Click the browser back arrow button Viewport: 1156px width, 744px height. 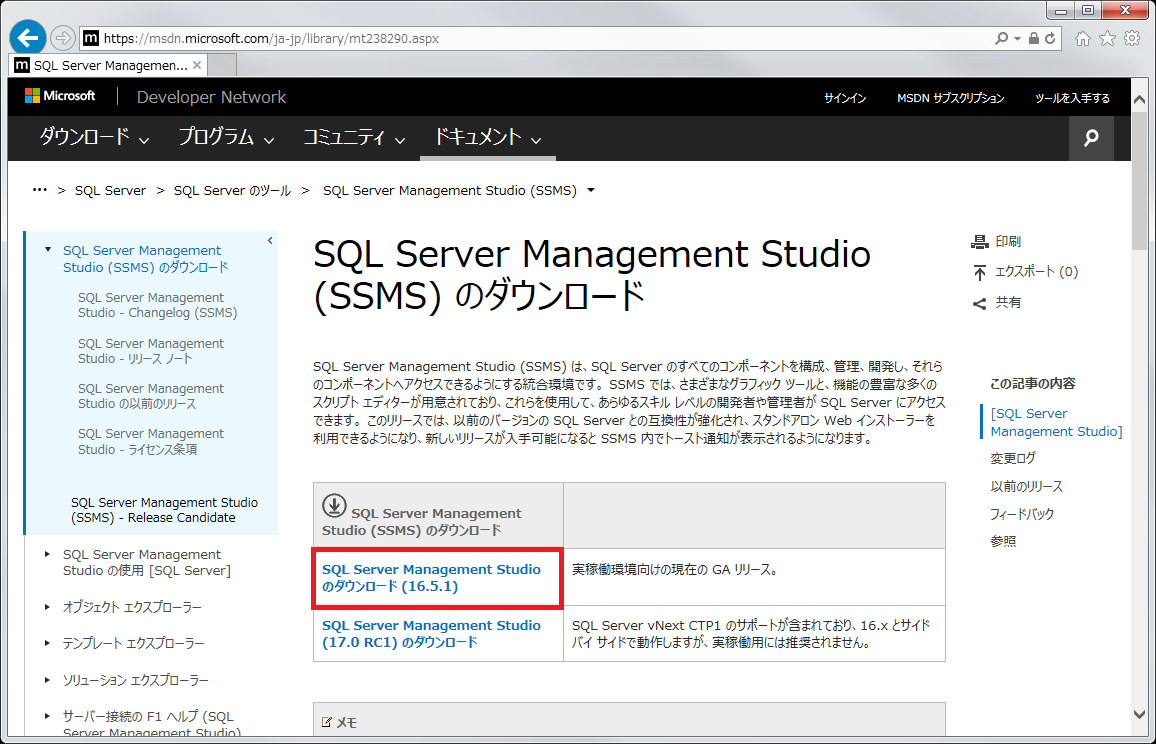pos(27,37)
